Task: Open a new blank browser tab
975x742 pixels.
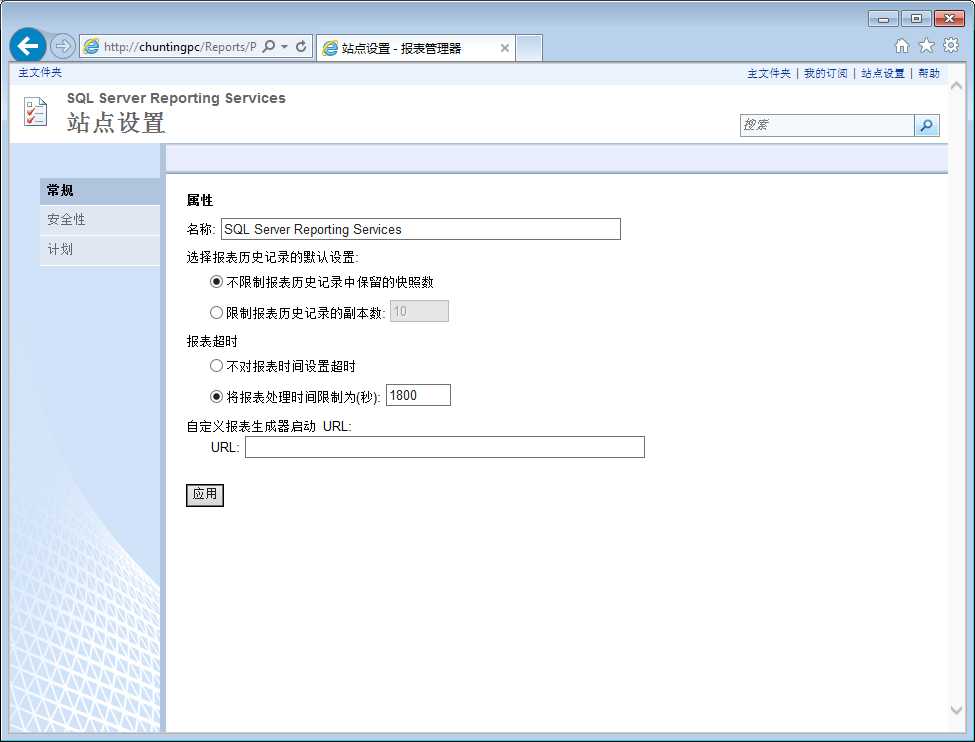Action: [x=529, y=48]
